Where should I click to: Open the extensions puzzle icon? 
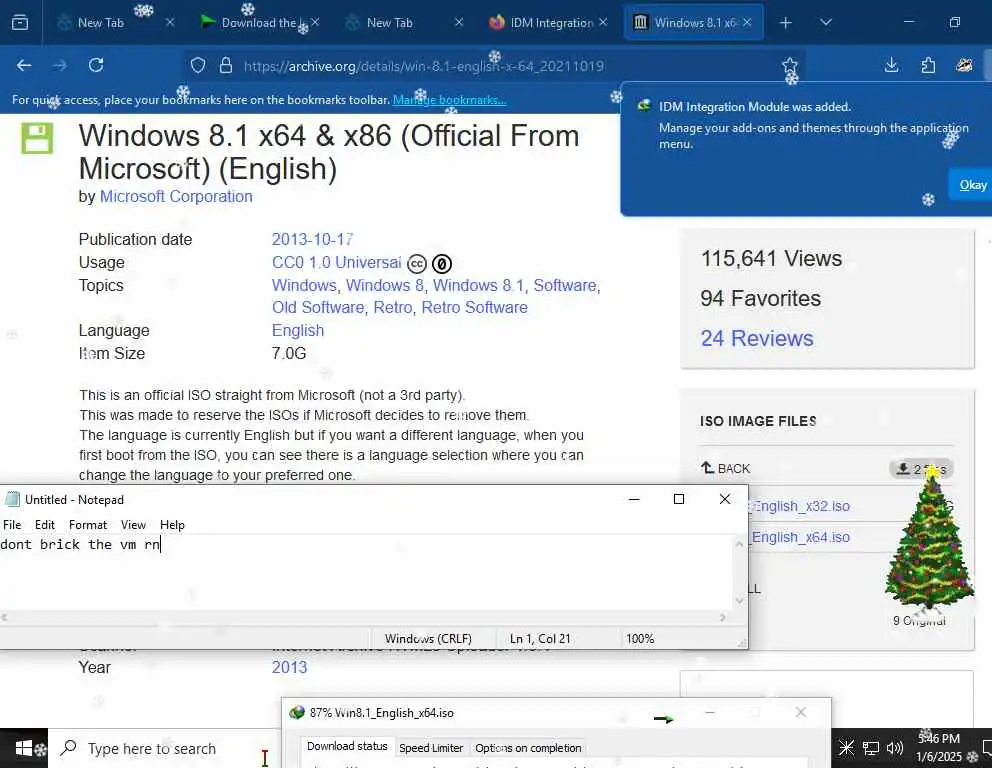pyautogui.click(x=928, y=65)
